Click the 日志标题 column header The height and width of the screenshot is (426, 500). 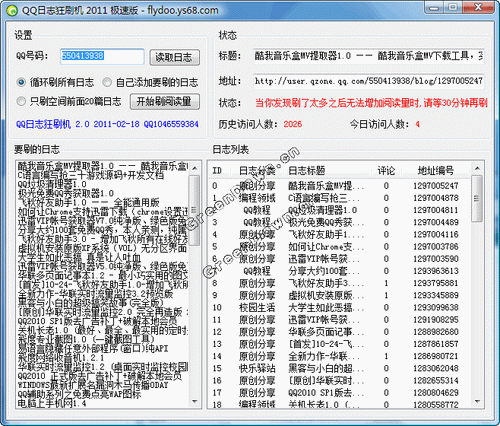coord(307,171)
